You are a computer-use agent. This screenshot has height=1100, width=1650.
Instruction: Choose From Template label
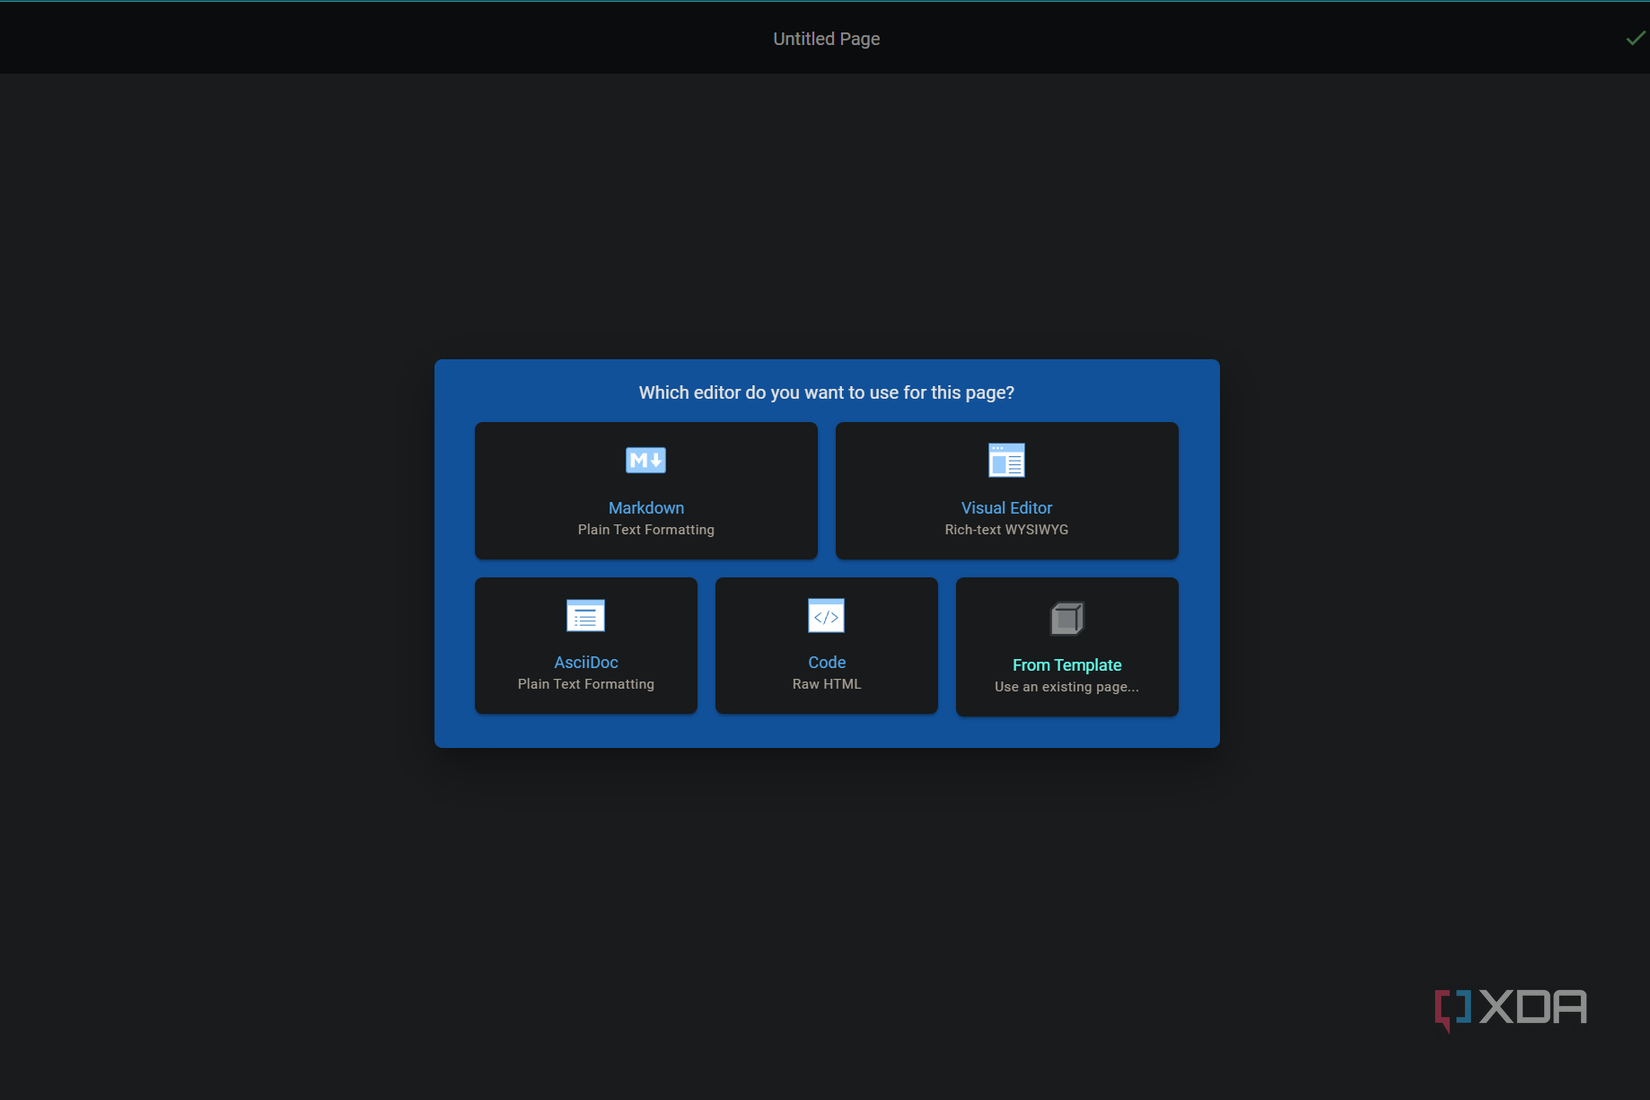[1067, 665]
